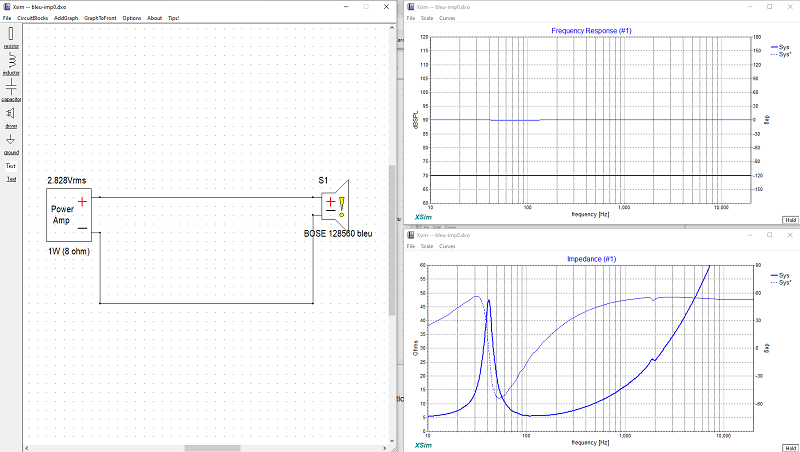
Task: Click the scroll-down arrow of the schematic scrollbar
Action: [x=392, y=441]
